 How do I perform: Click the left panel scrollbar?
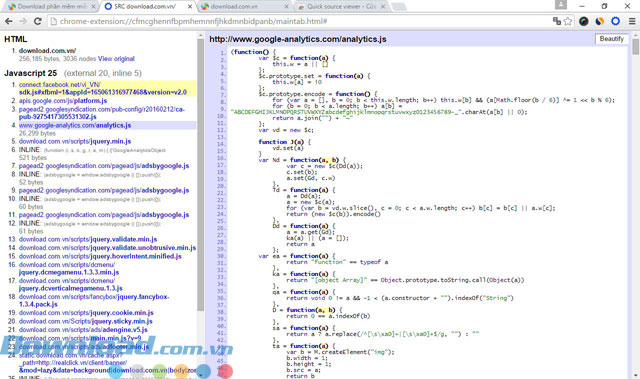(x=200, y=175)
